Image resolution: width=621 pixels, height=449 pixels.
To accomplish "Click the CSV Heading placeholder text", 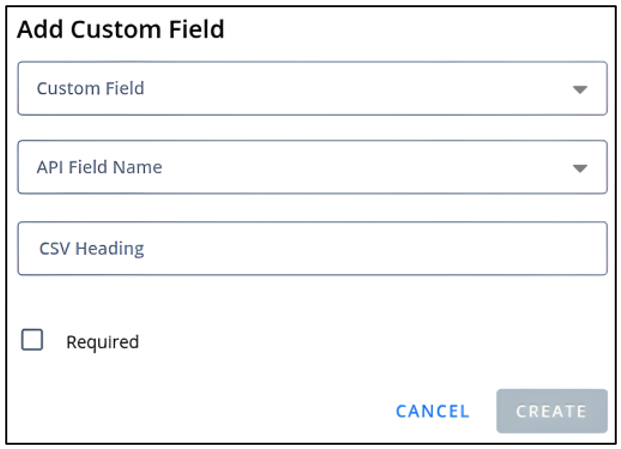I will point(91,249).
